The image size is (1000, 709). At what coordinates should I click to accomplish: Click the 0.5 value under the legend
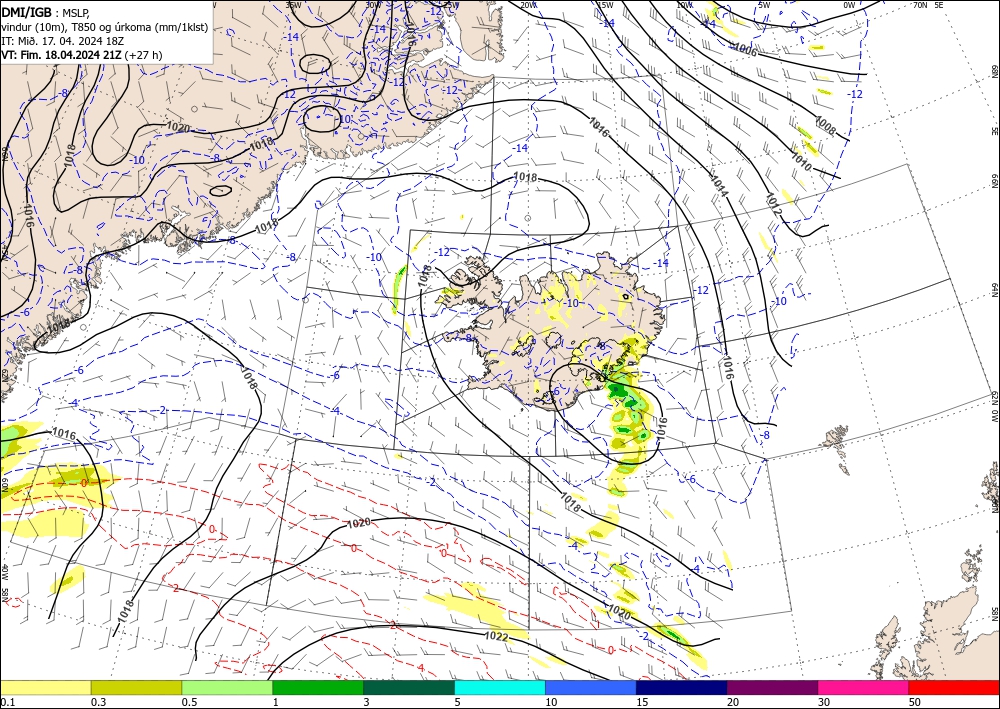pyautogui.click(x=189, y=702)
